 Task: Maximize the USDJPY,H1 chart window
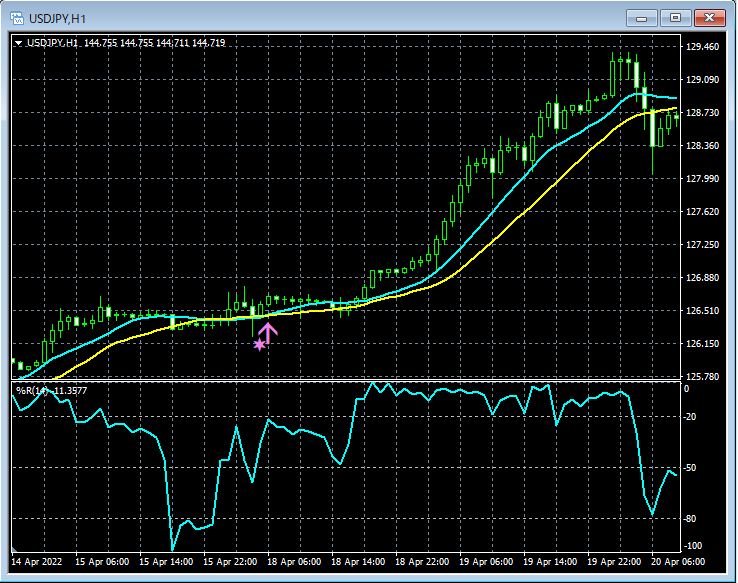[675, 18]
